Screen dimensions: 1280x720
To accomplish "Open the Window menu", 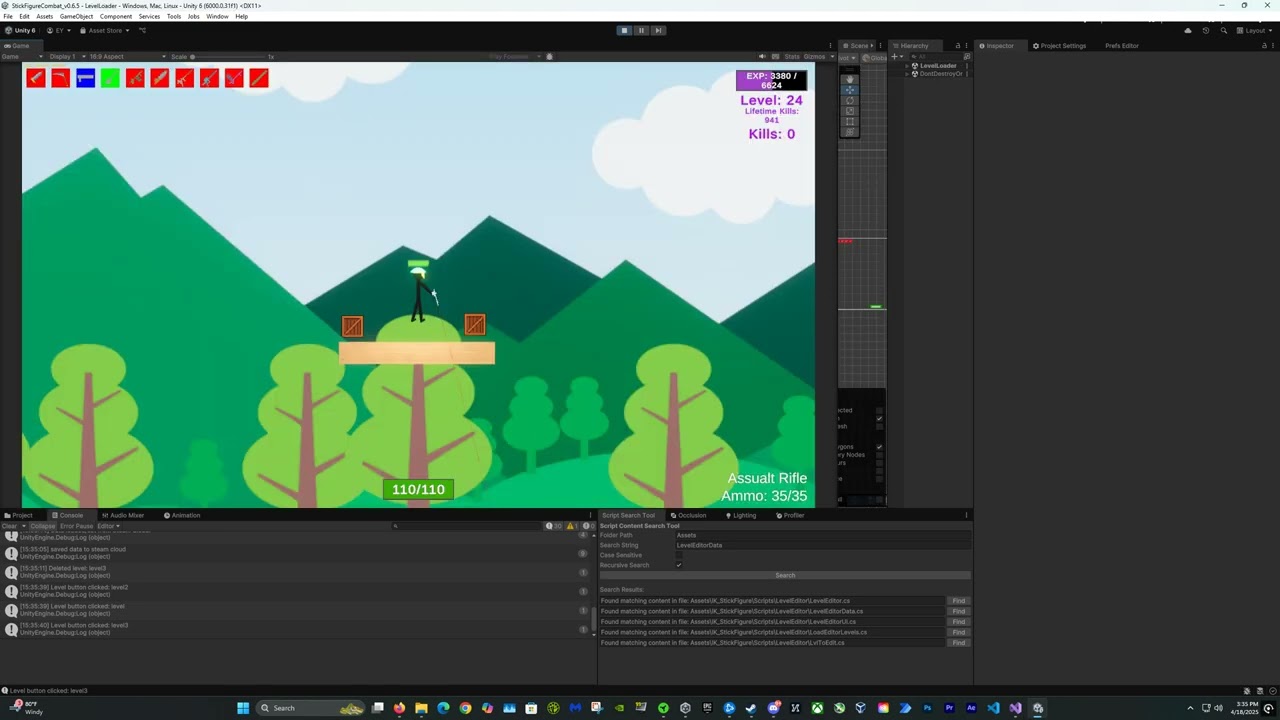I will point(217,16).
